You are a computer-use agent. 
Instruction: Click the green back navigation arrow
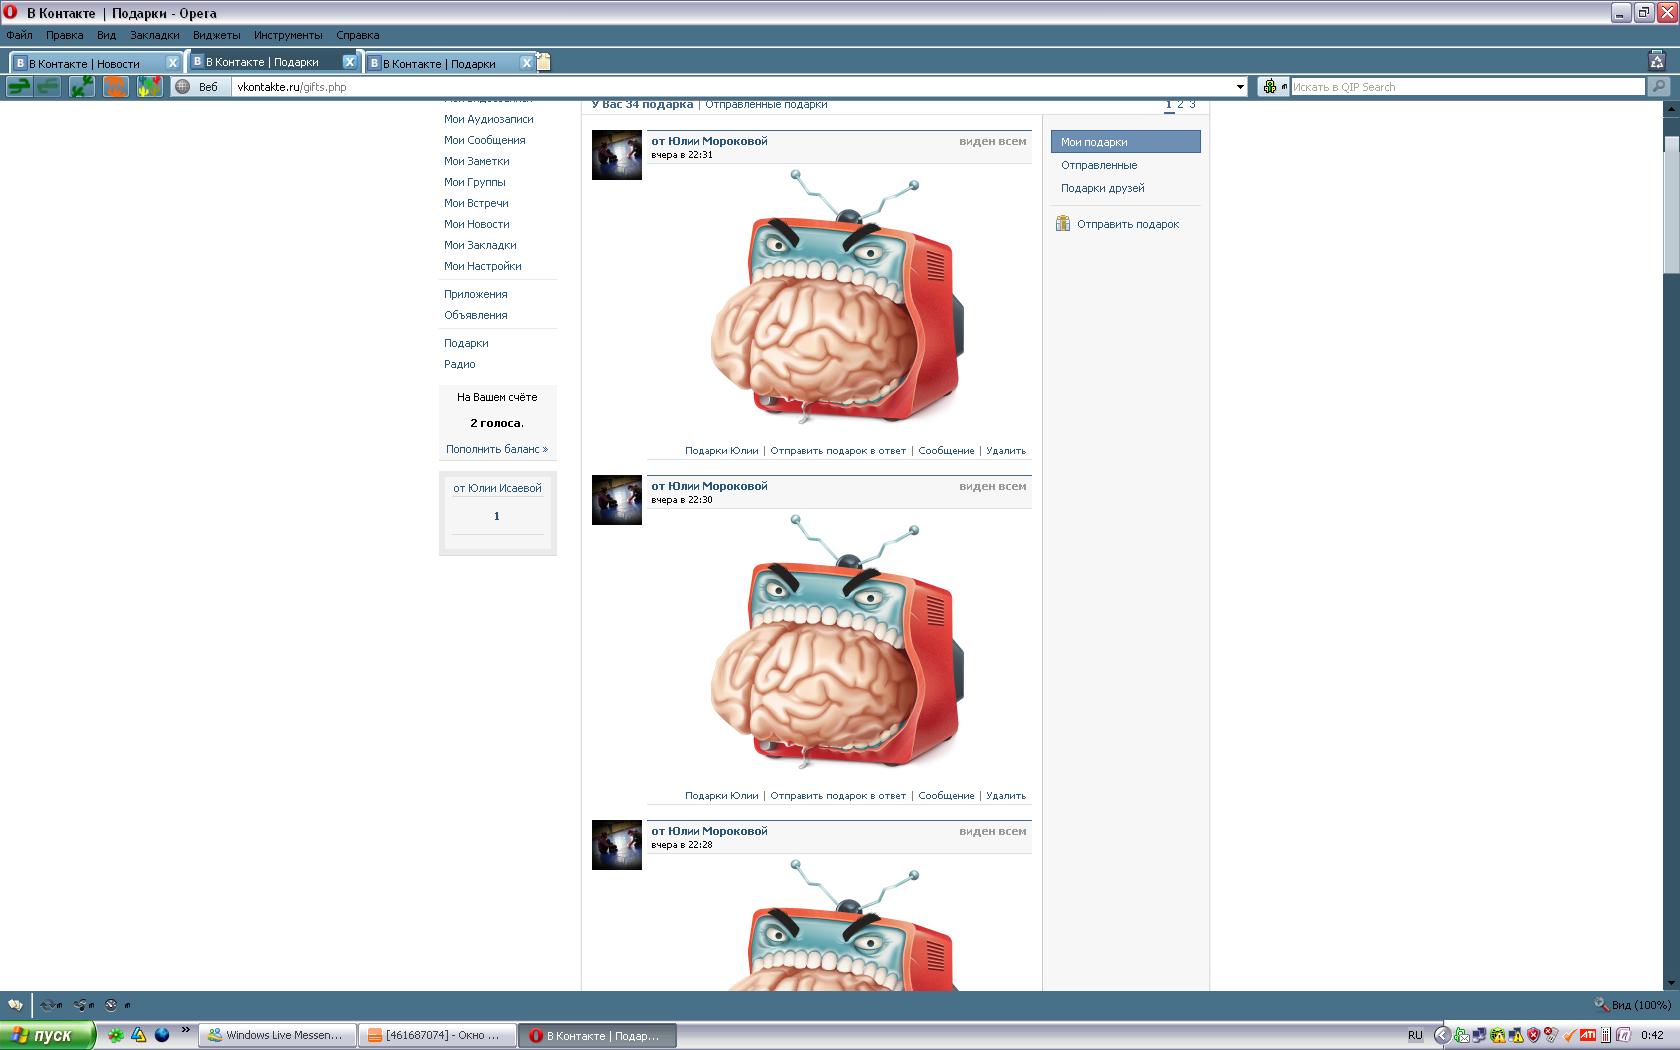19,87
